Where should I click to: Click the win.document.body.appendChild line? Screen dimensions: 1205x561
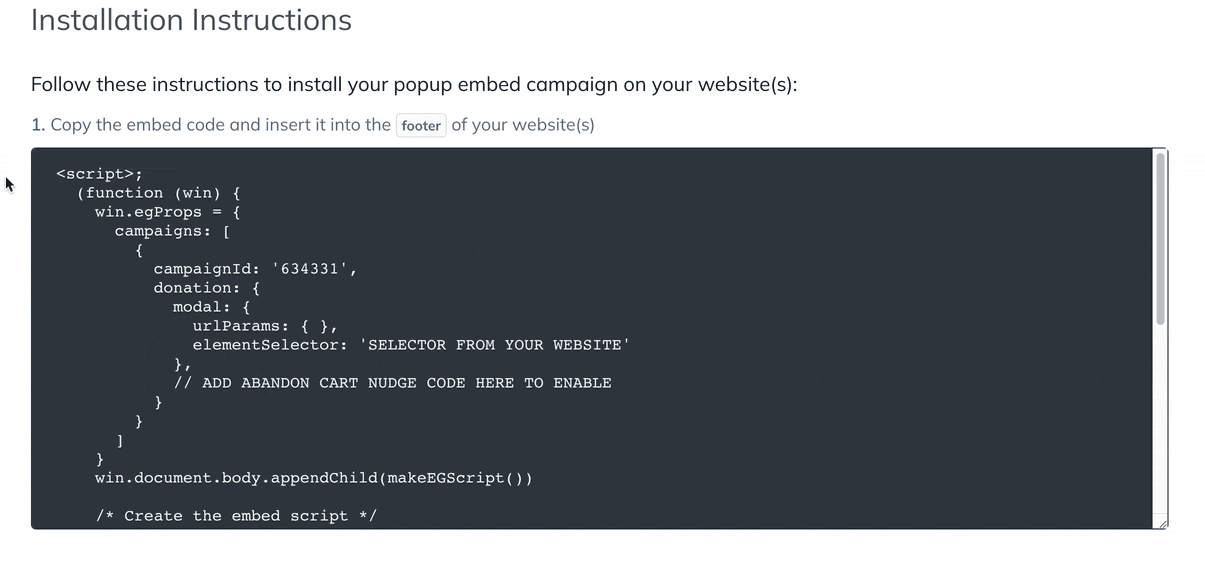pos(313,478)
